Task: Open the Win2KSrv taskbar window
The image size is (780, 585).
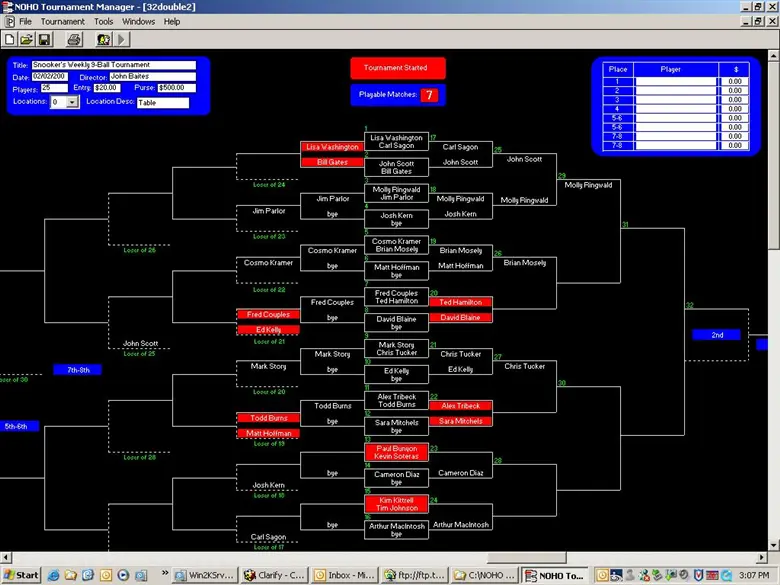Action: (205, 576)
